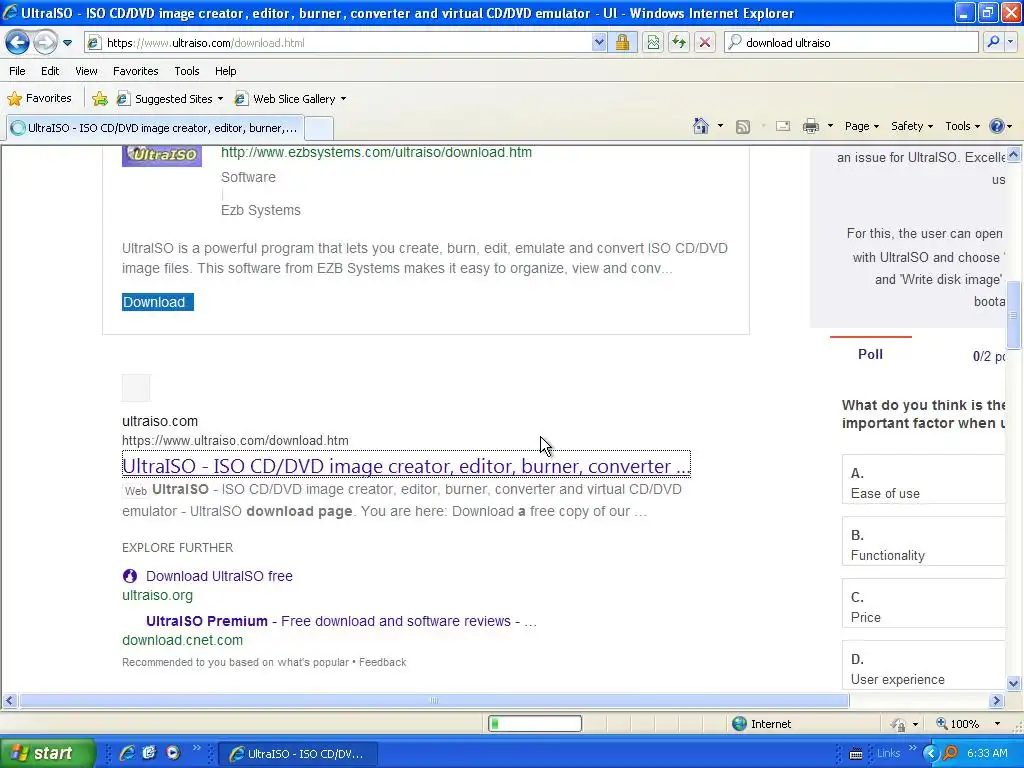Click the Home page icon
Screen dimensions: 1024x768
(701, 126)
